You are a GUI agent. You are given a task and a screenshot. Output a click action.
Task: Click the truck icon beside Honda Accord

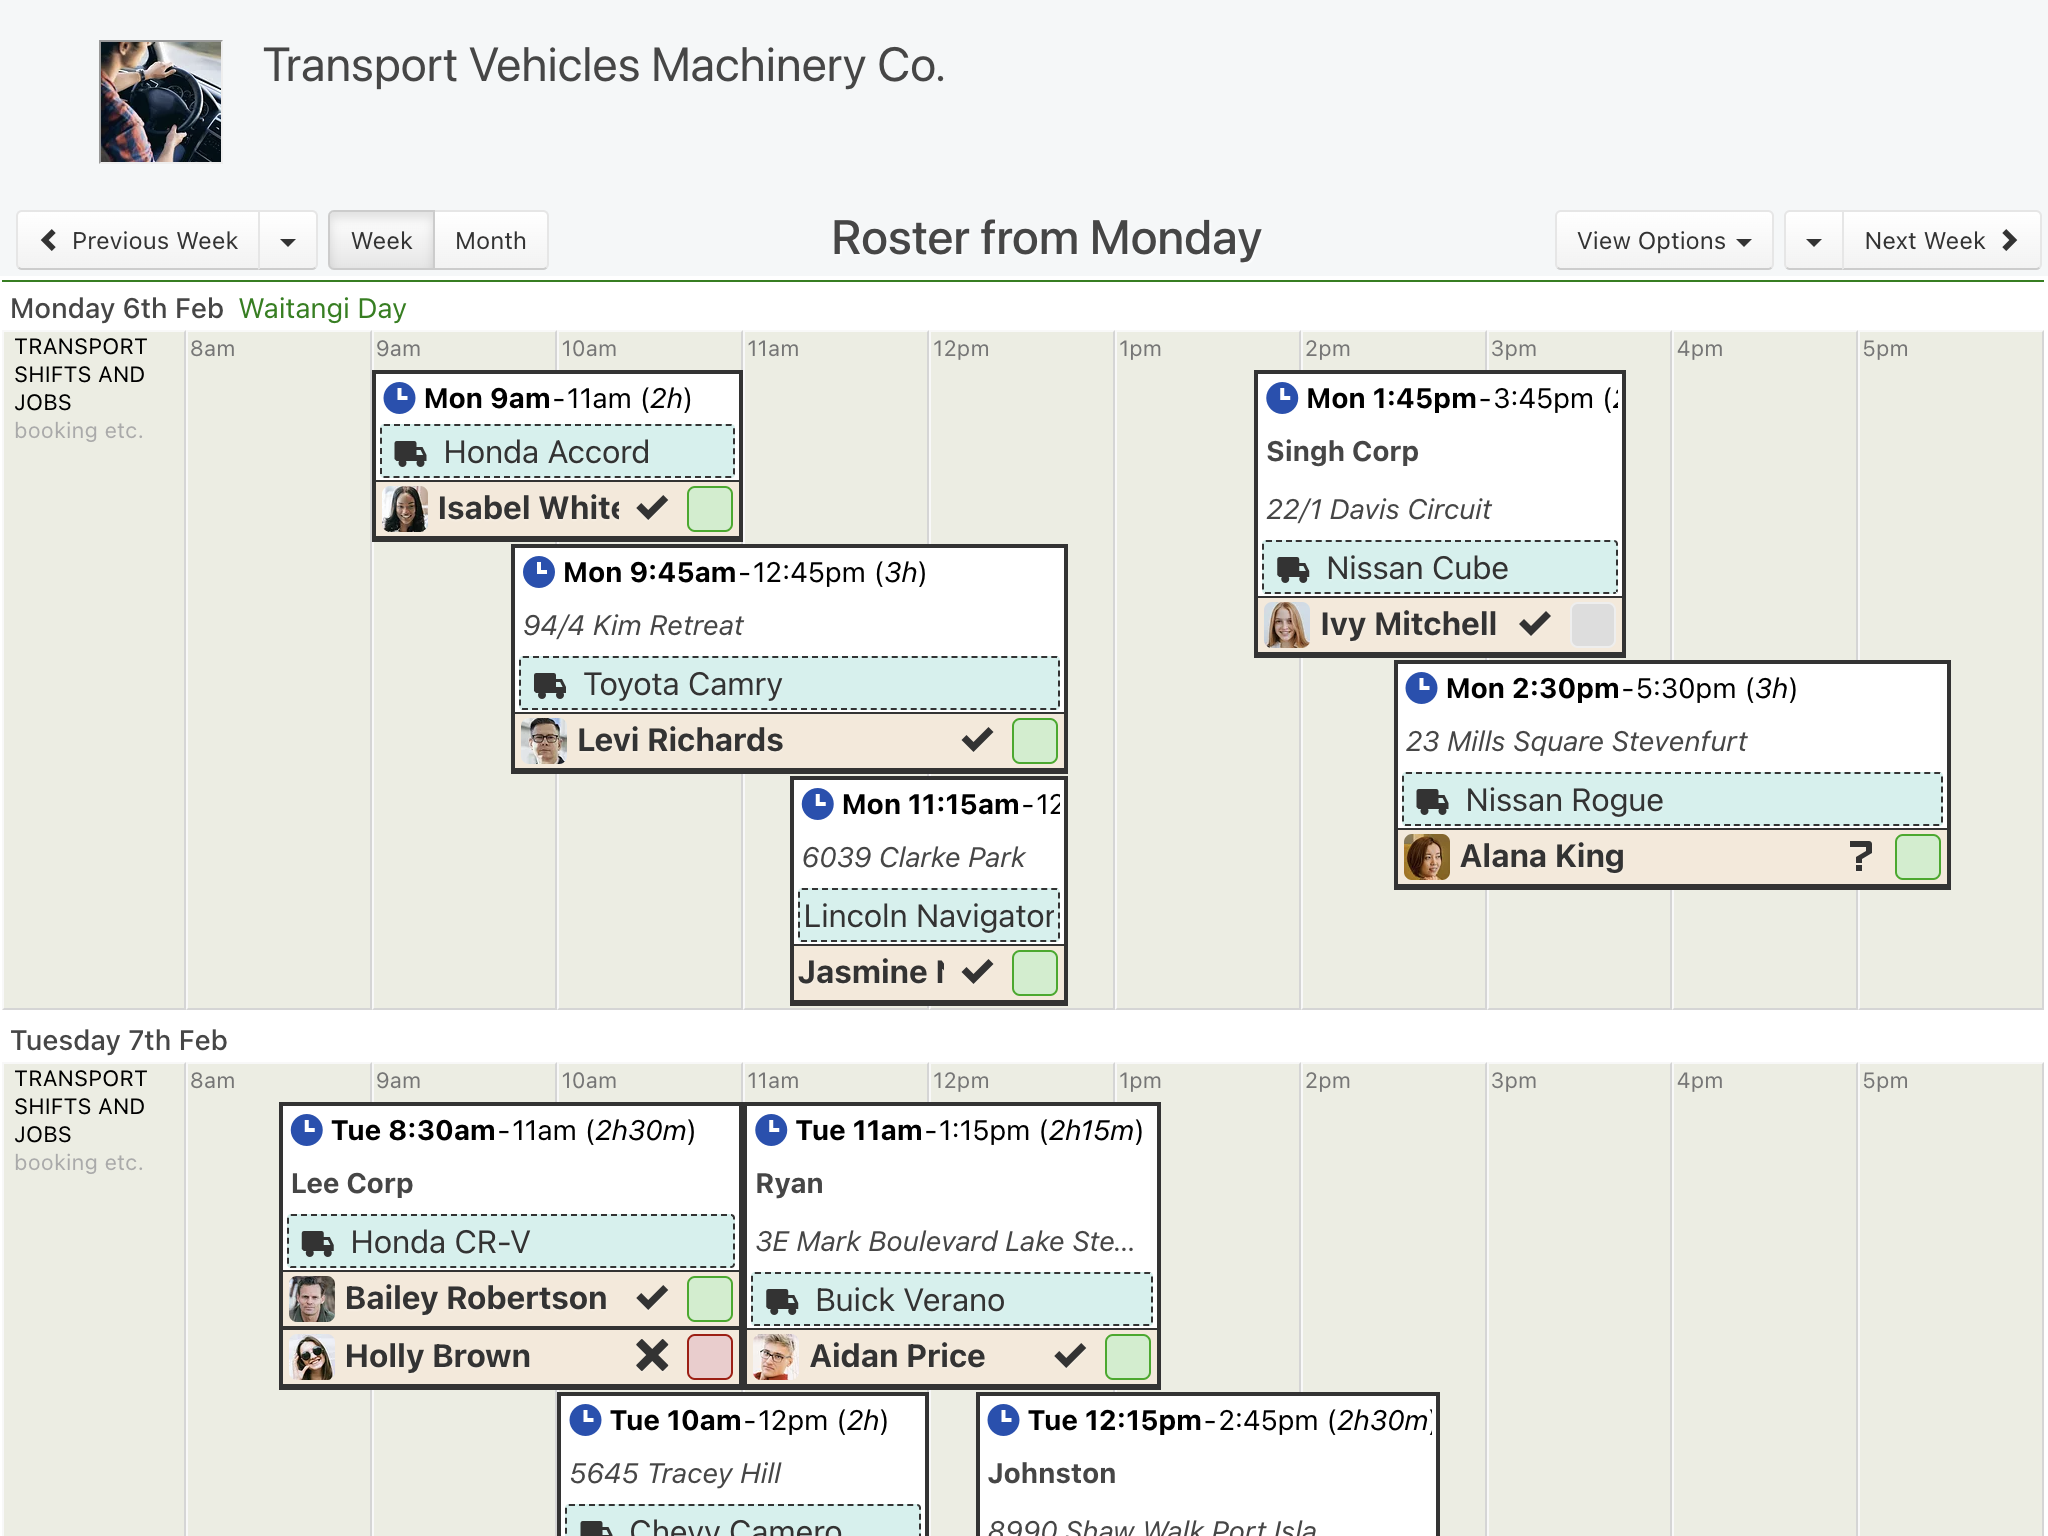[x=410, y=453]
